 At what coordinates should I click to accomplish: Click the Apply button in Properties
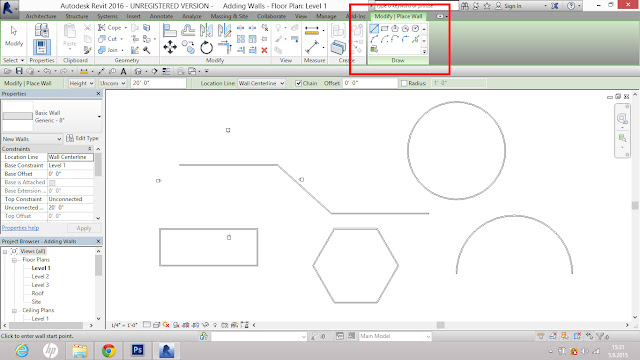[x=84, y=228]
